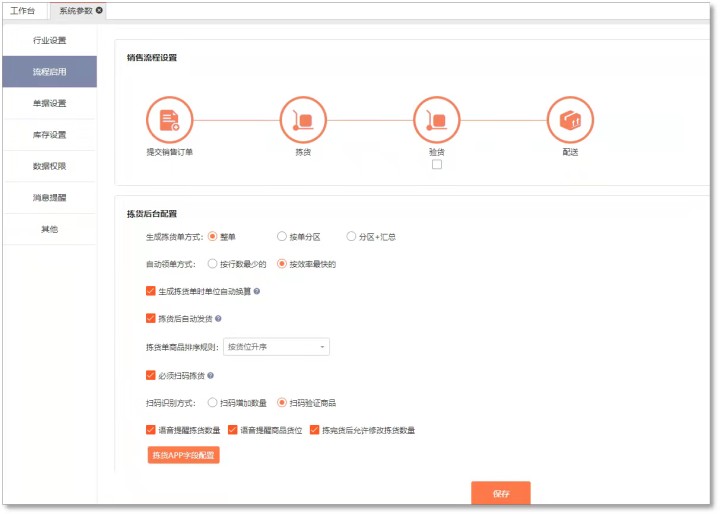Go to 库存设置 in the sidebar
Image resolution: width=720 pixels, height=514 pixels.
coord(49,135)
